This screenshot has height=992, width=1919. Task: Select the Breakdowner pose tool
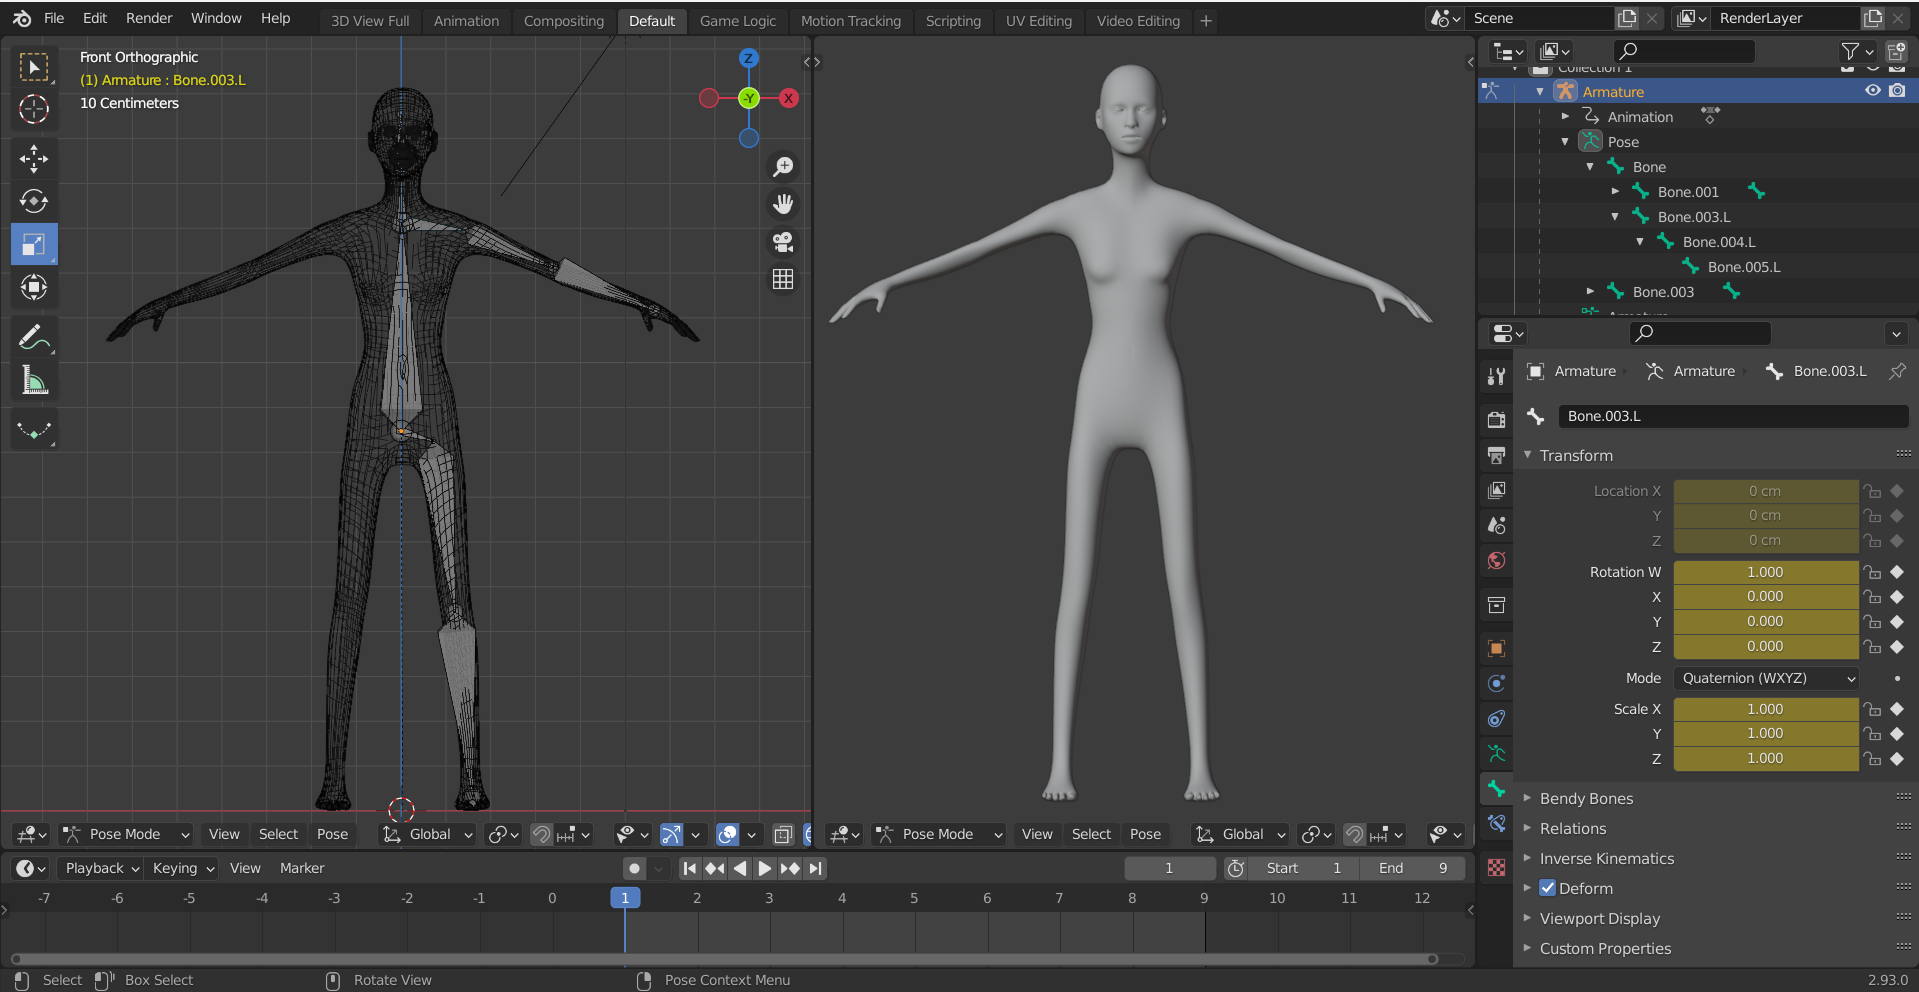tap(34, 431)
